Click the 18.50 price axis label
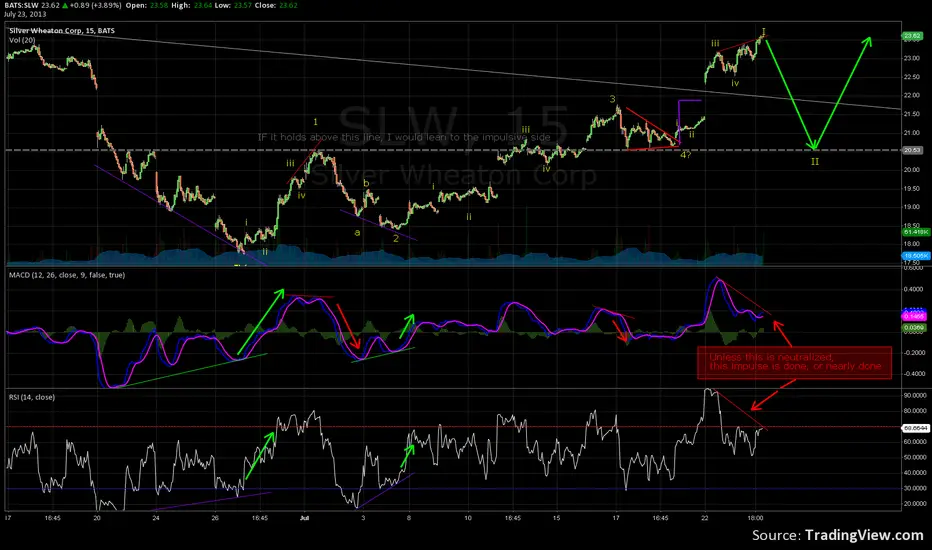 (x=912, y=225)
